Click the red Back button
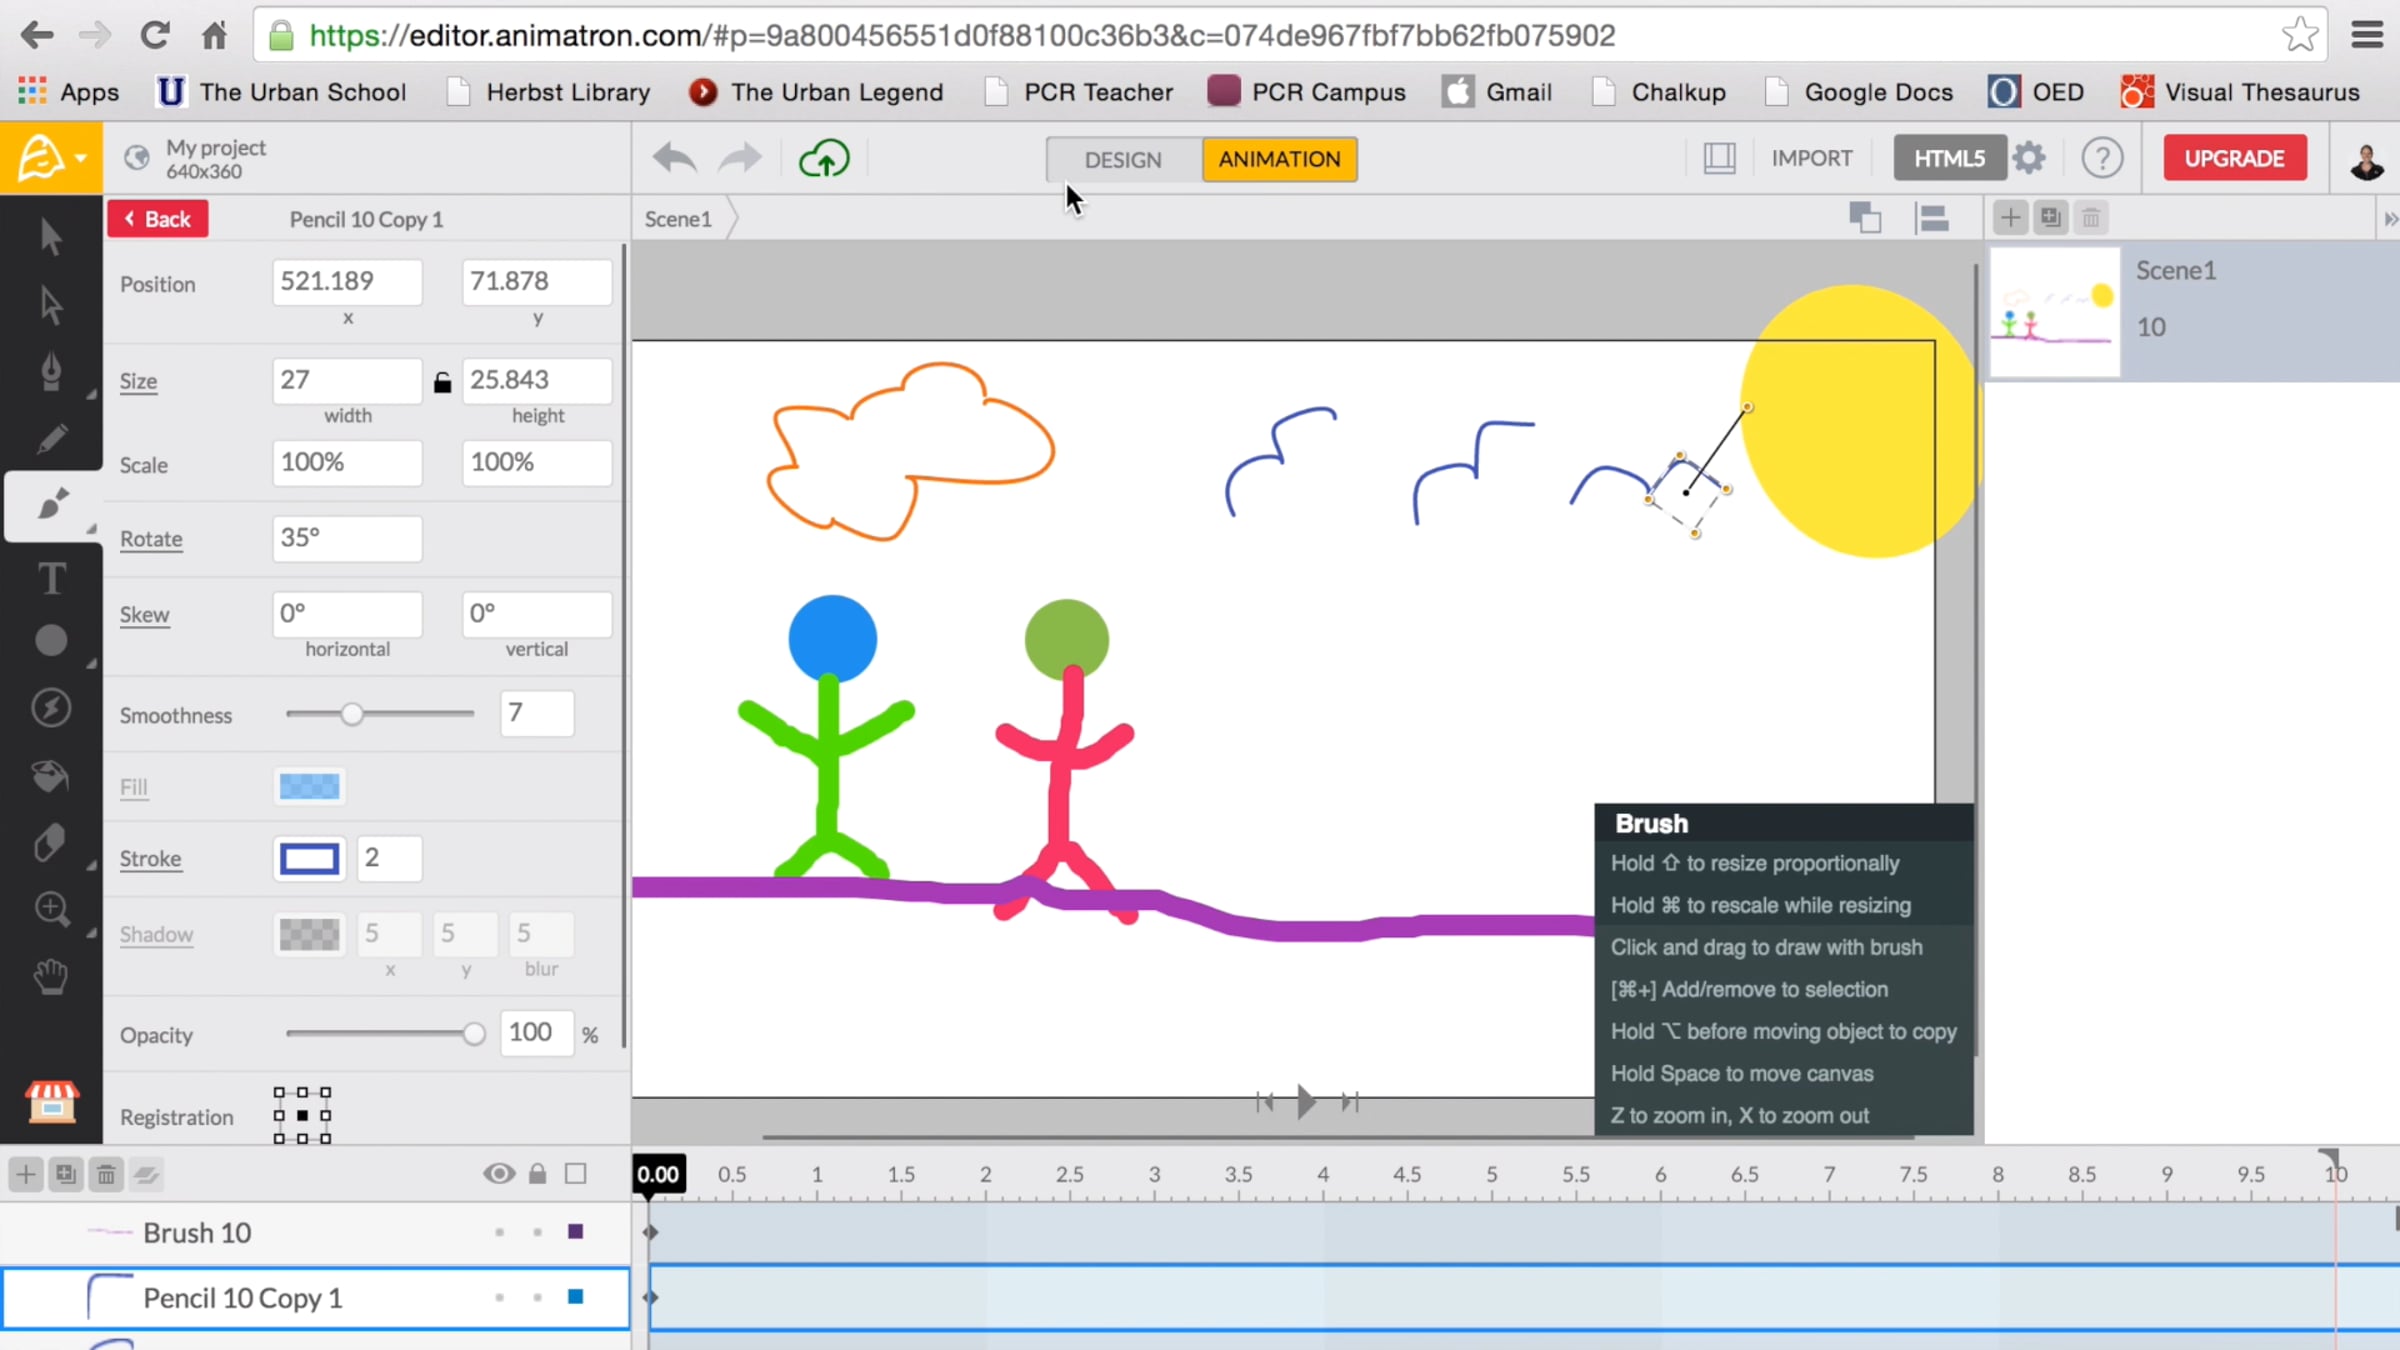The height and width of the screenshot is (1350, 2400). (158, 219)
